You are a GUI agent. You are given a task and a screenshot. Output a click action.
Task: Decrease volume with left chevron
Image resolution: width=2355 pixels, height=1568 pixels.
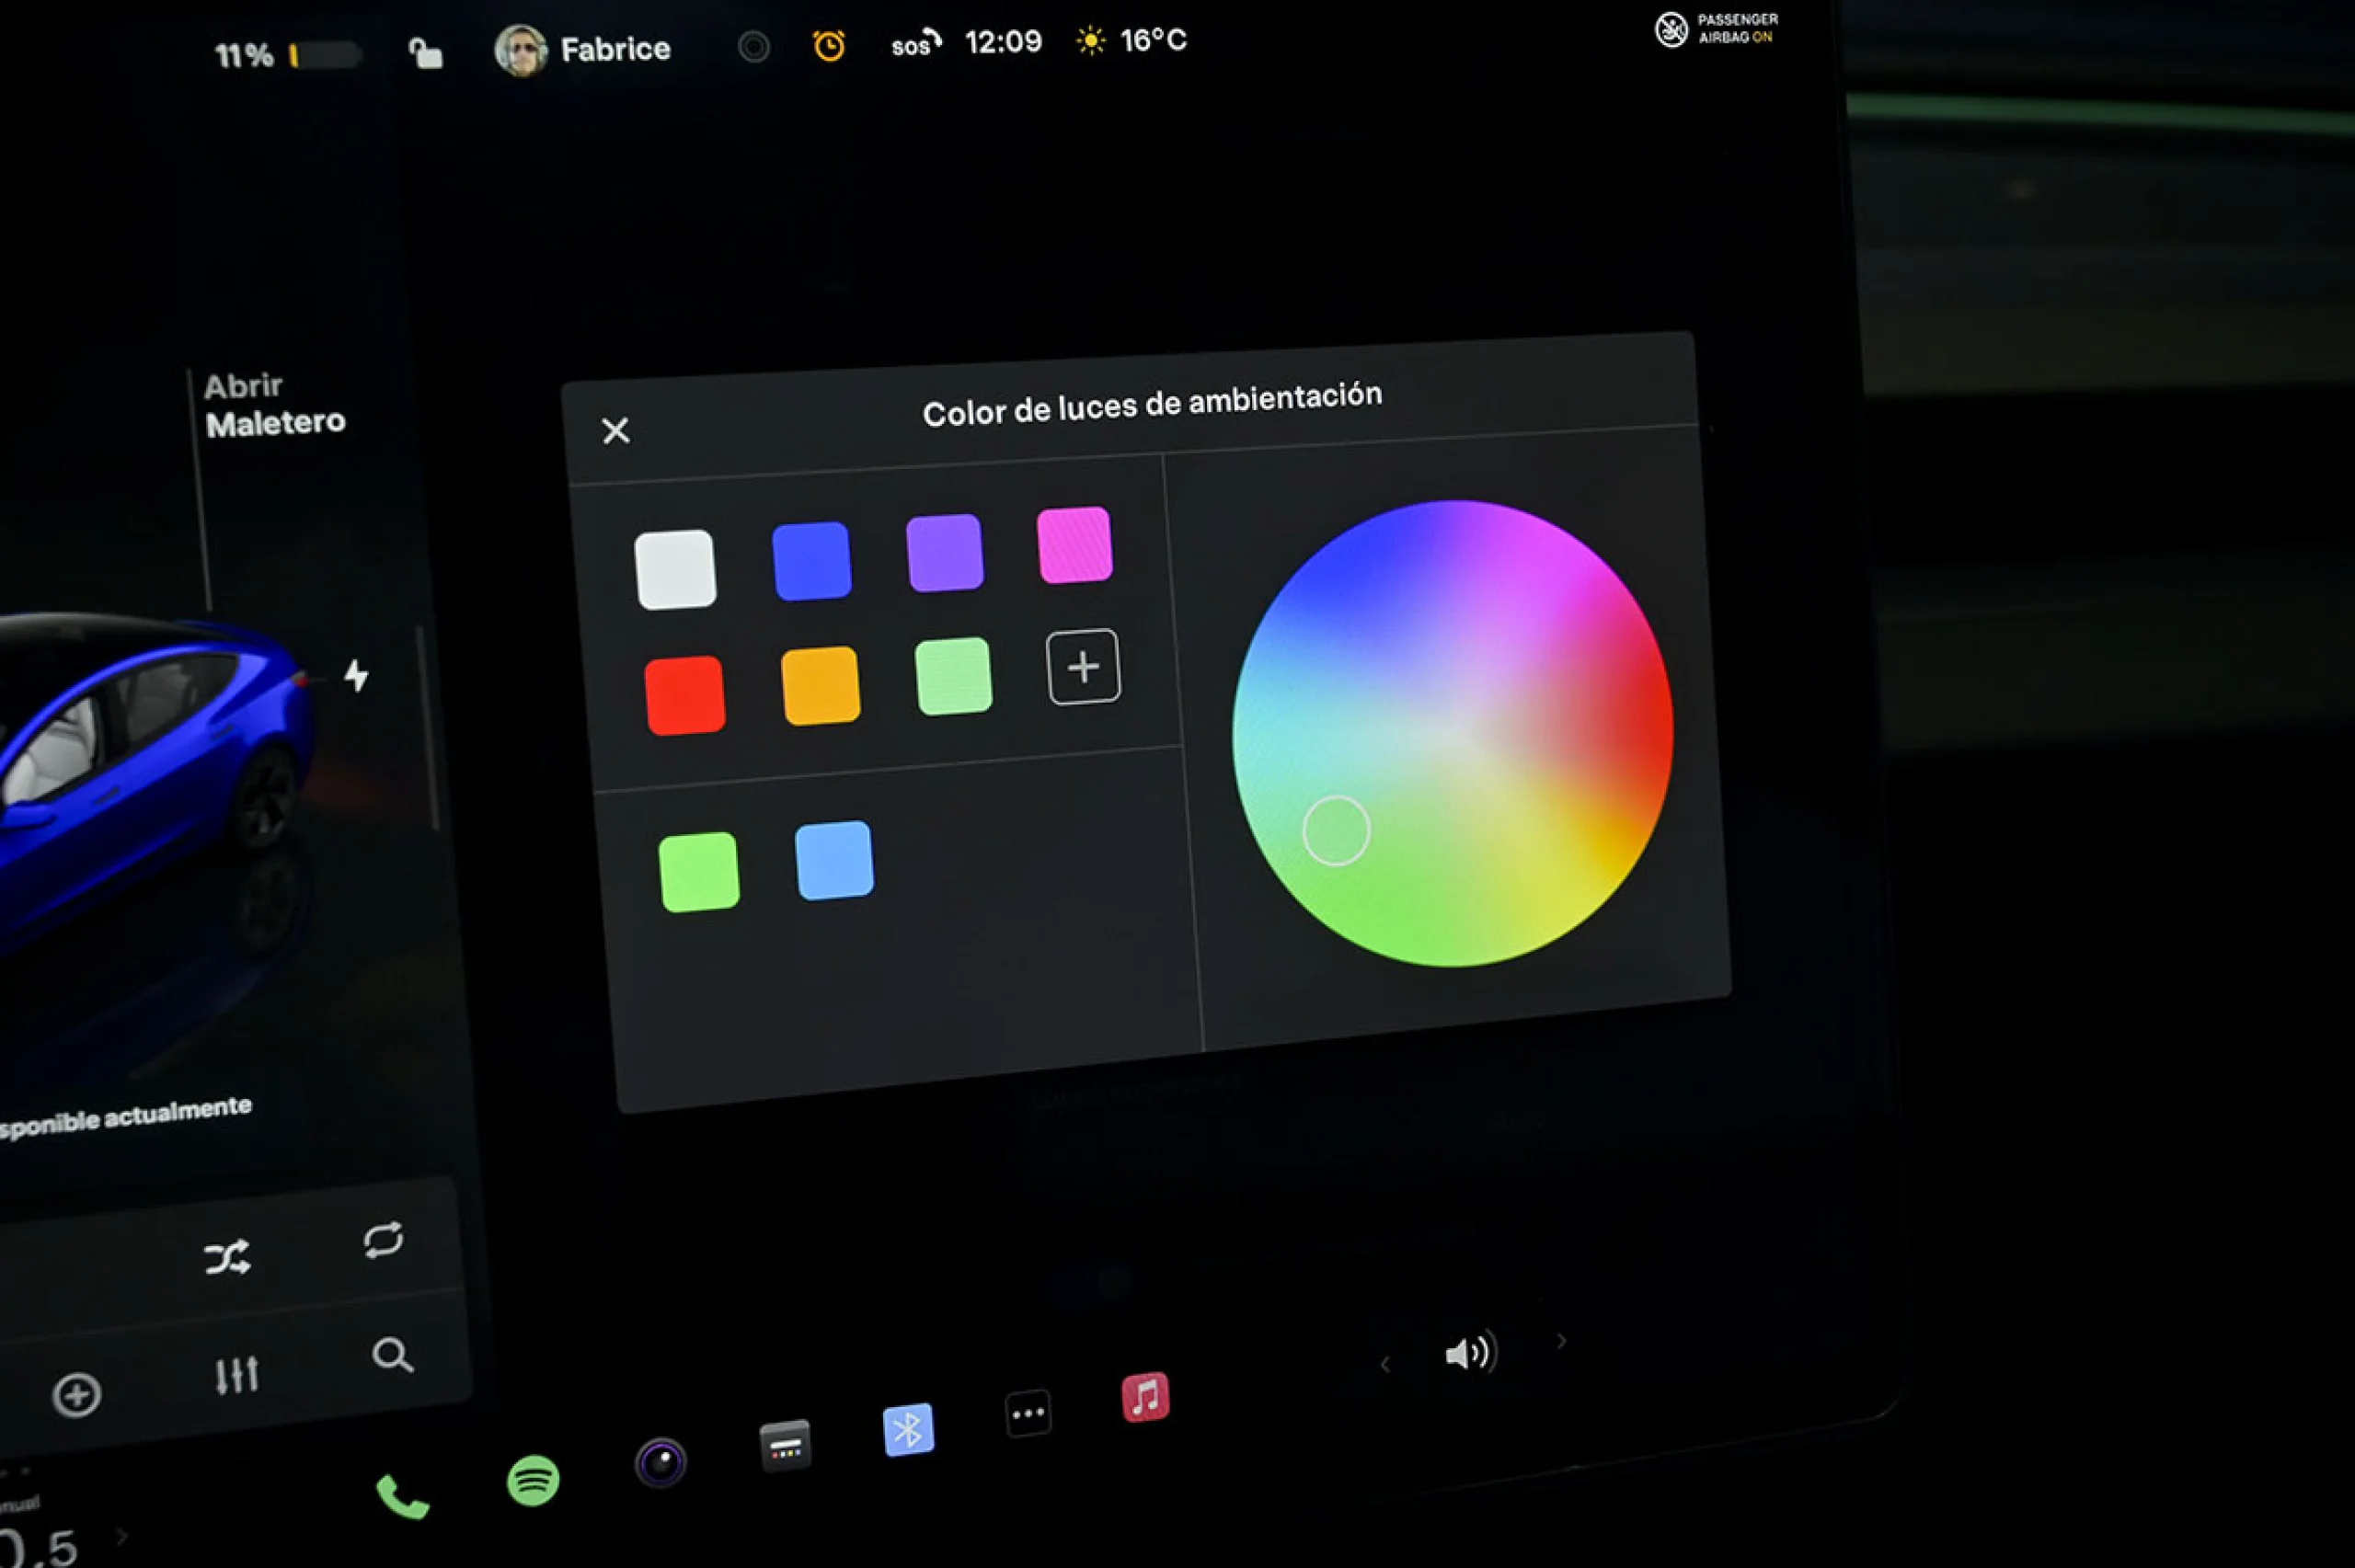click(x=1385, y=1364)
